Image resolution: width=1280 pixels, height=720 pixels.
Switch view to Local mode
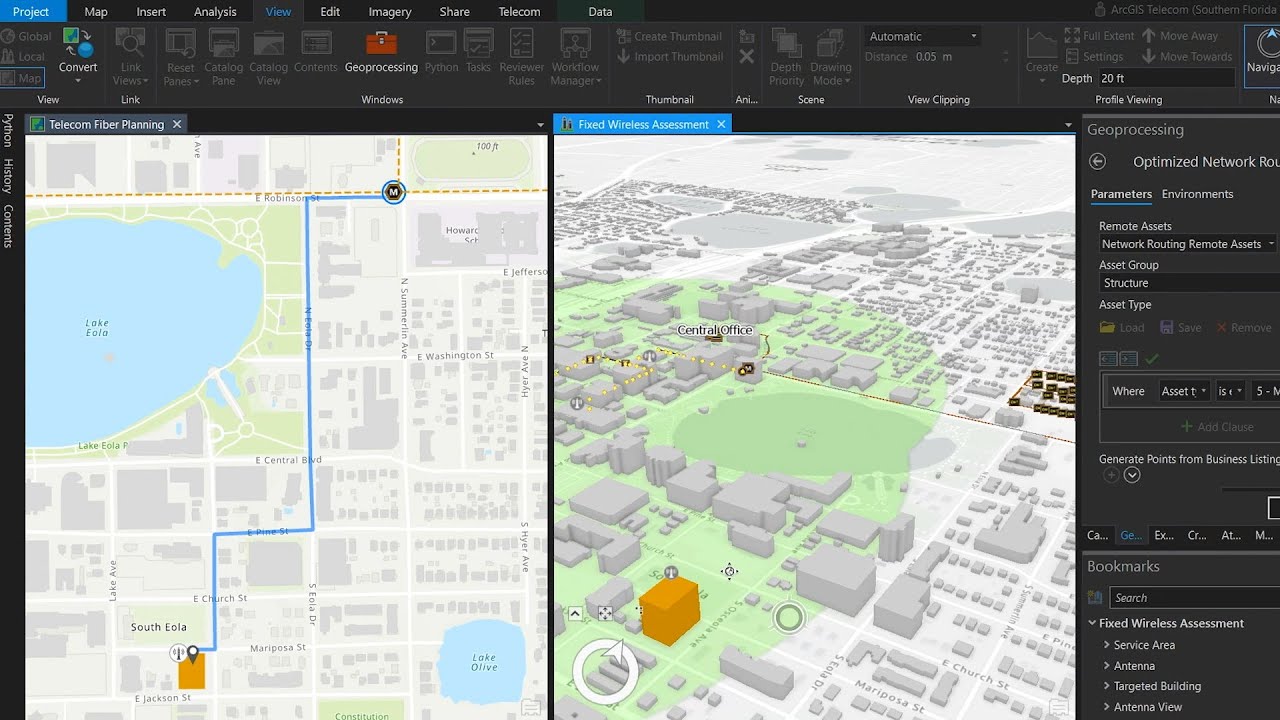coord(24,57)
